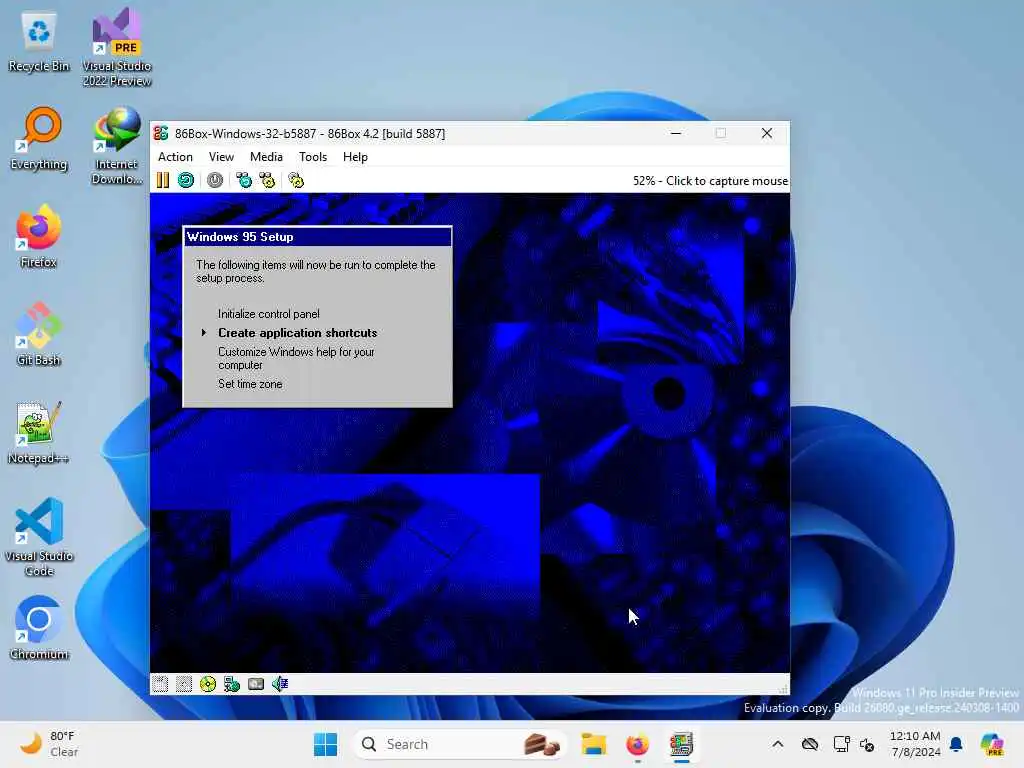Pause emulation in the 86Box toolbar
Viewport: 1024px width, 768px height.
[x=163, y=180]
